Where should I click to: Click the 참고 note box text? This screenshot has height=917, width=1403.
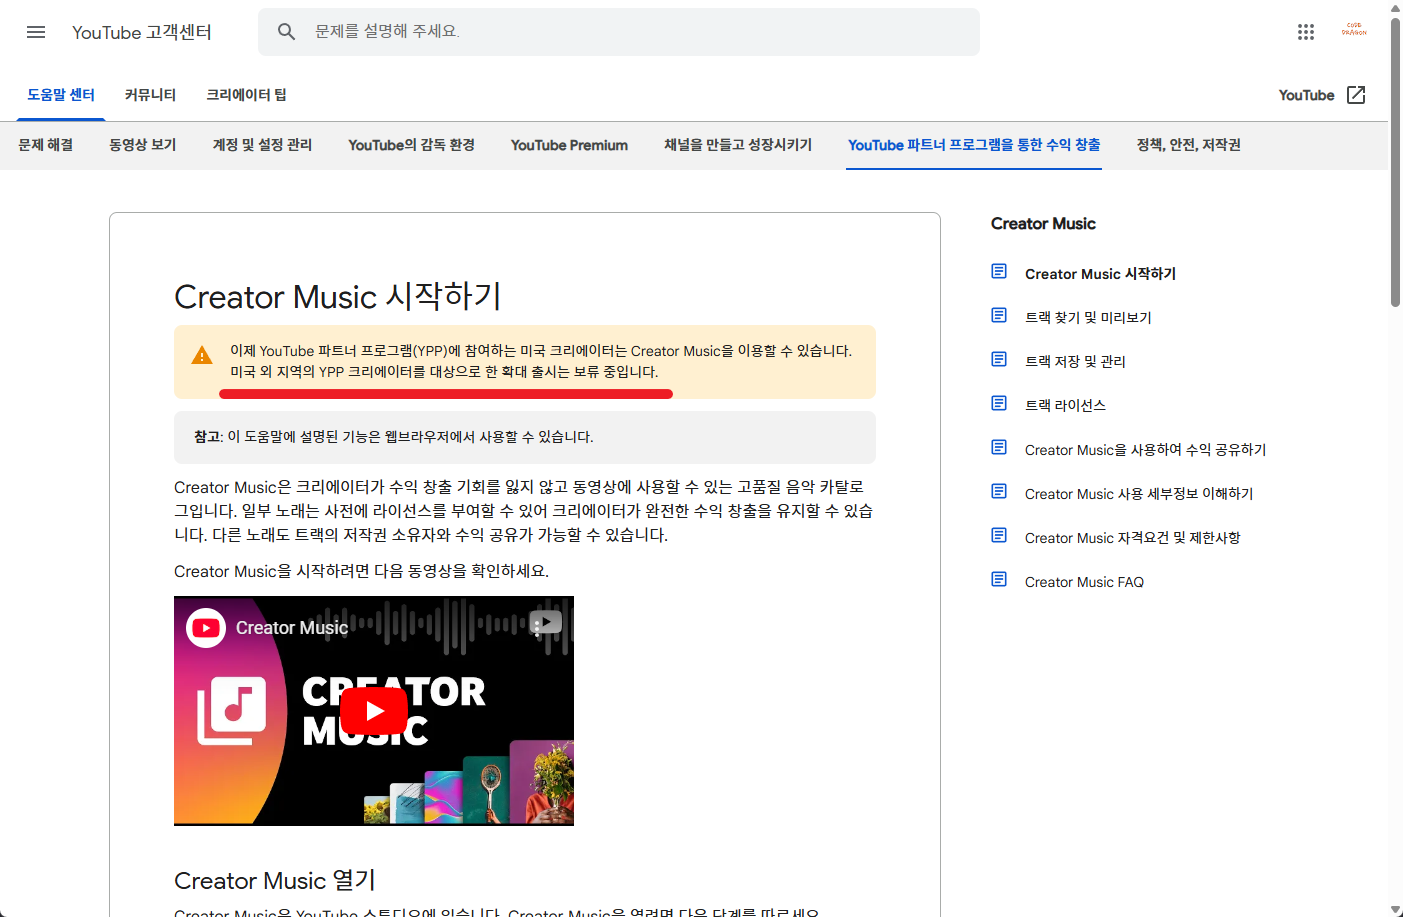(394, 437)
